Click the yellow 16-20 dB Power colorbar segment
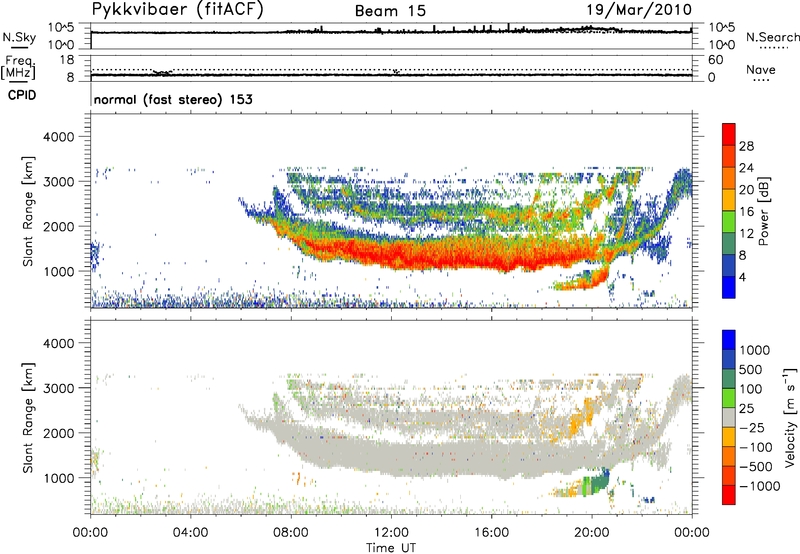The image size is (800, 554). 729,199
